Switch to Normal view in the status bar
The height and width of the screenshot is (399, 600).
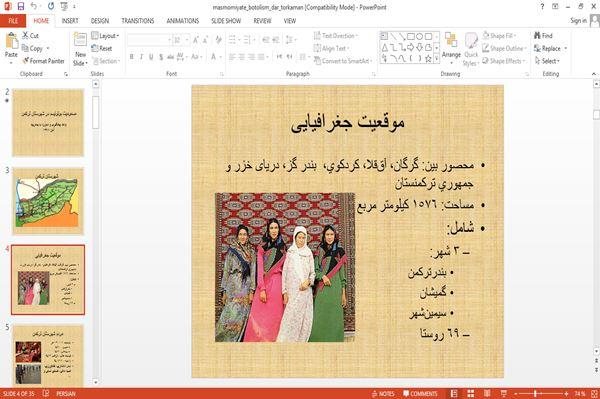pyautogui.click(x=454, y=394)
